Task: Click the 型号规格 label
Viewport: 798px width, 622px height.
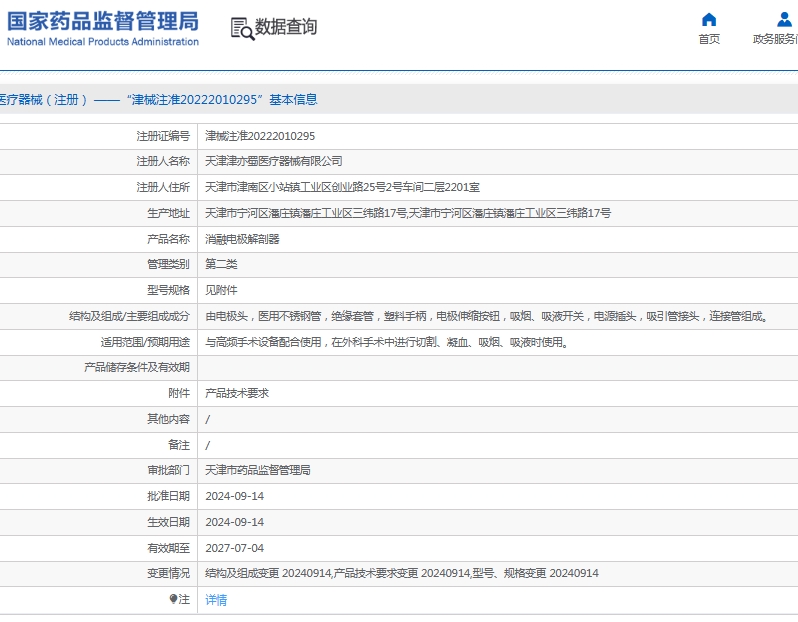Action: tap(168, 290)
